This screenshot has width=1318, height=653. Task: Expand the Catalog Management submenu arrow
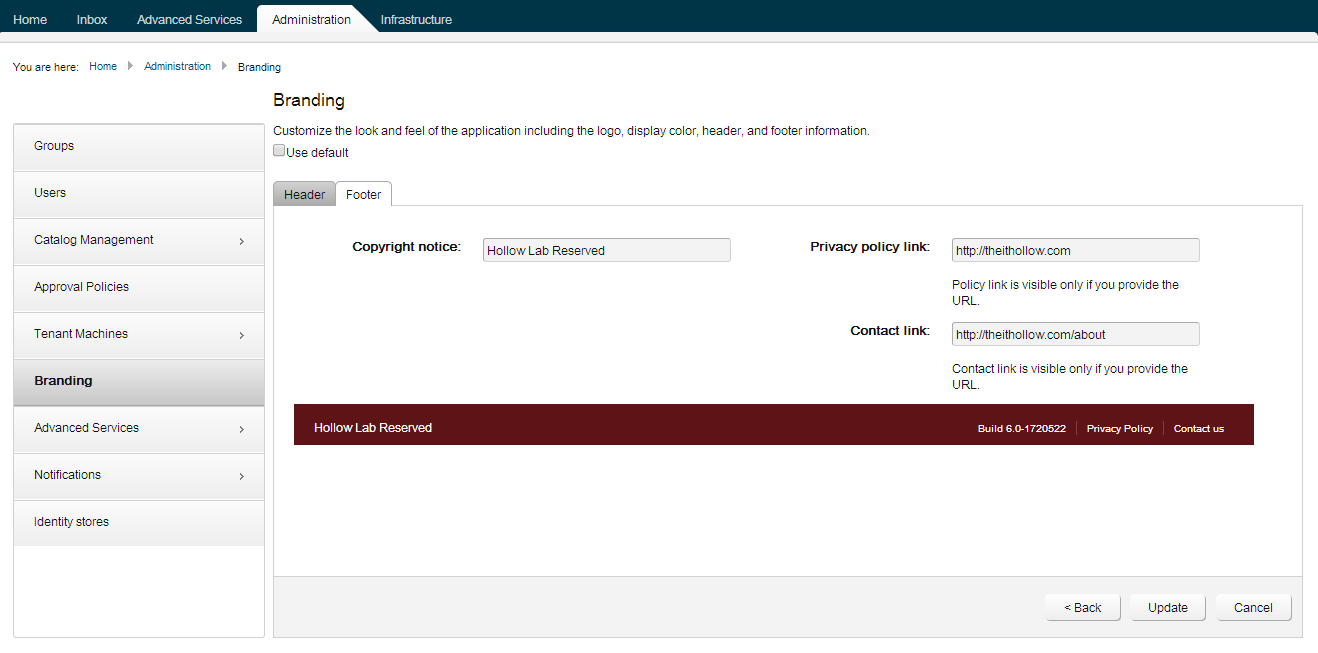click(x=242, y=241)
